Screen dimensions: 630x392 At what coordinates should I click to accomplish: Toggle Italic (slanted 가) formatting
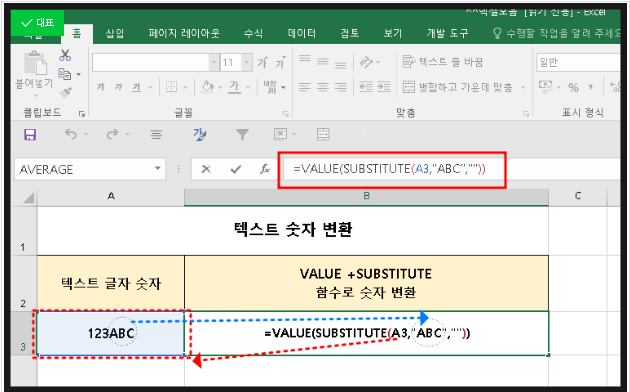click(118, 87)
